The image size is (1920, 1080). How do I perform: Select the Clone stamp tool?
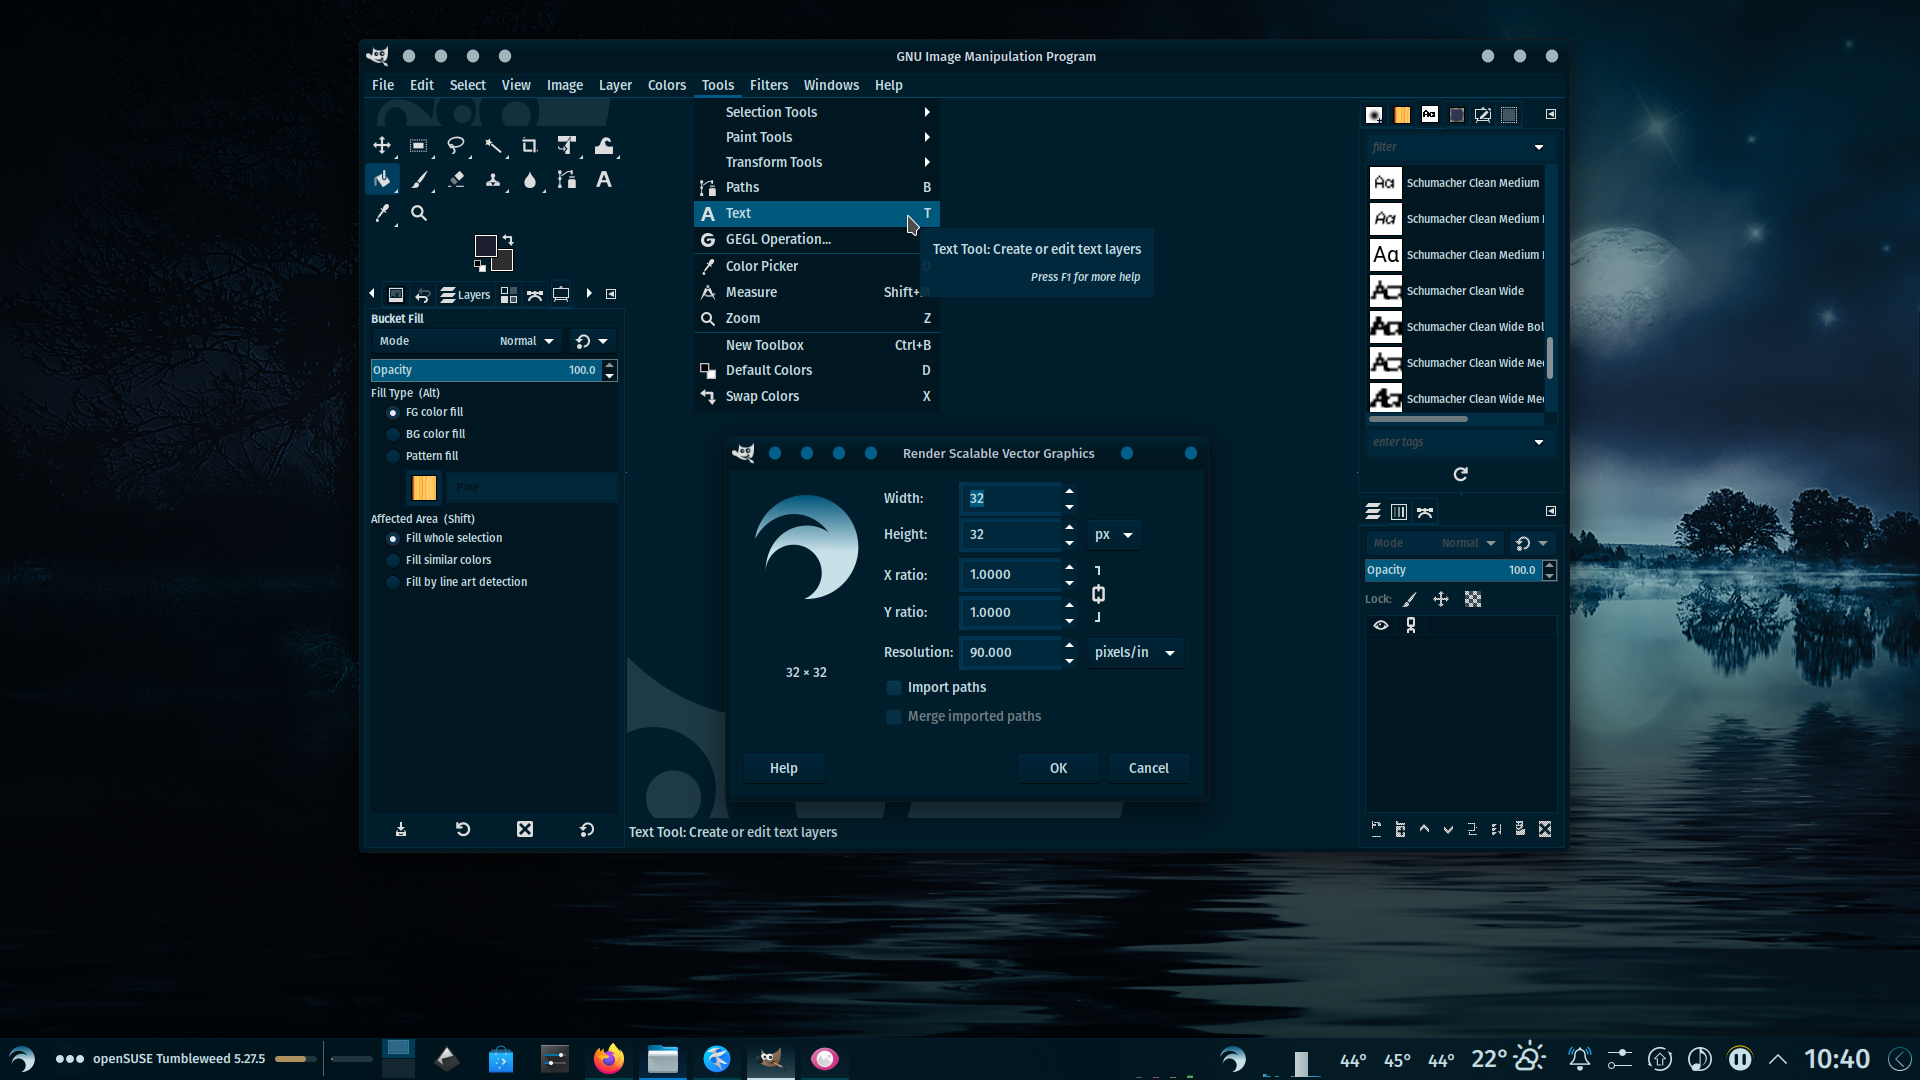493,180
